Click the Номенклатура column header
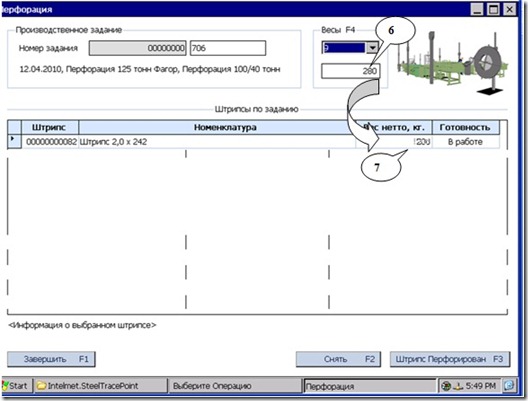Image resolution: width=528 pixels, height=401 pixels. 225,127
